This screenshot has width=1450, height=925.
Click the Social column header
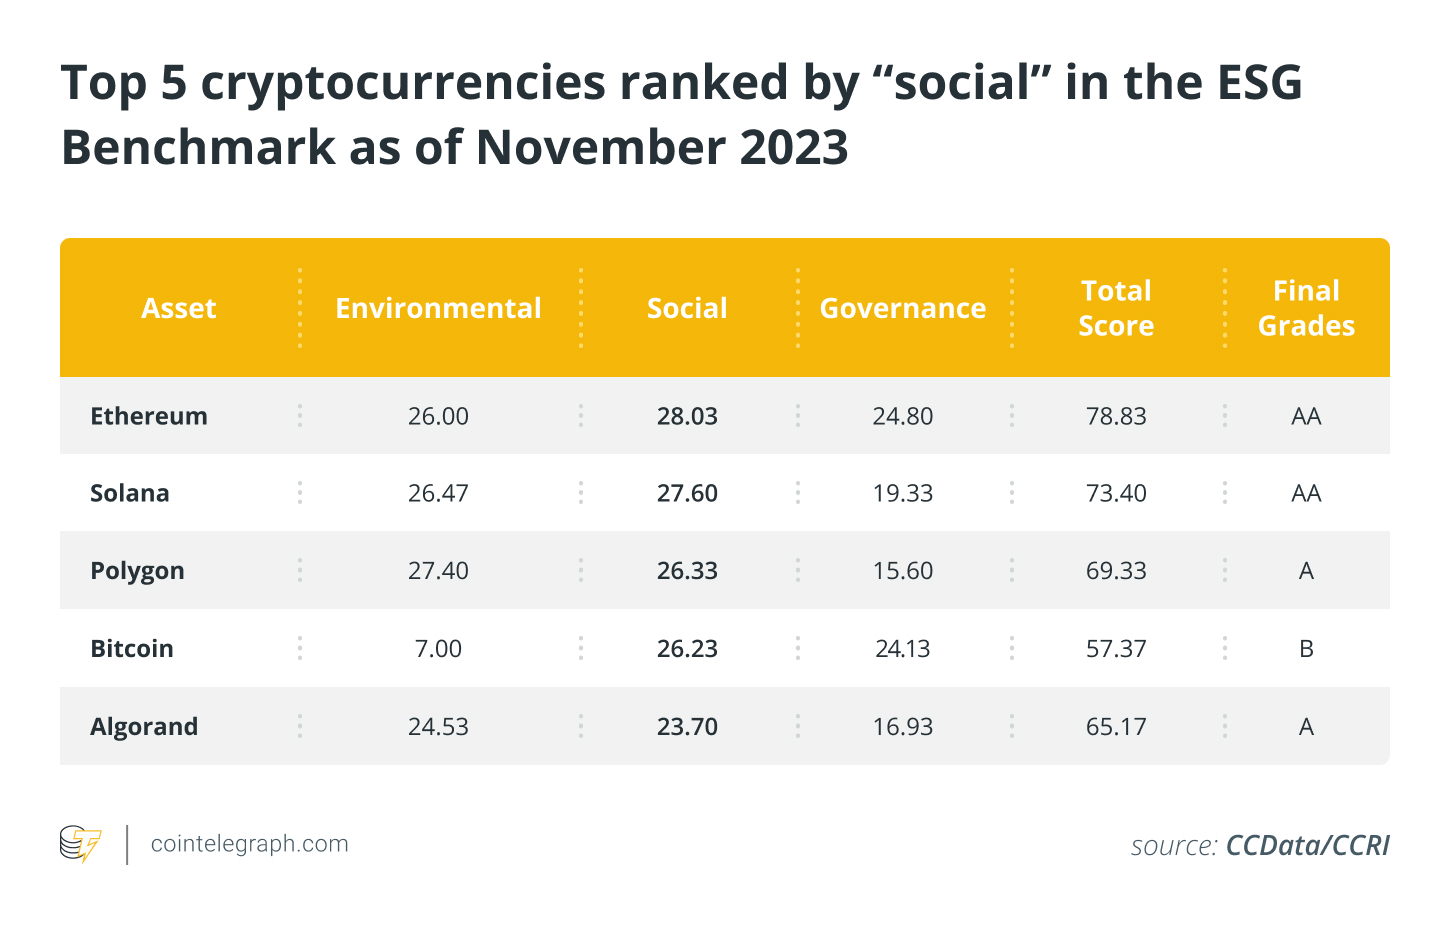(687, 308)
